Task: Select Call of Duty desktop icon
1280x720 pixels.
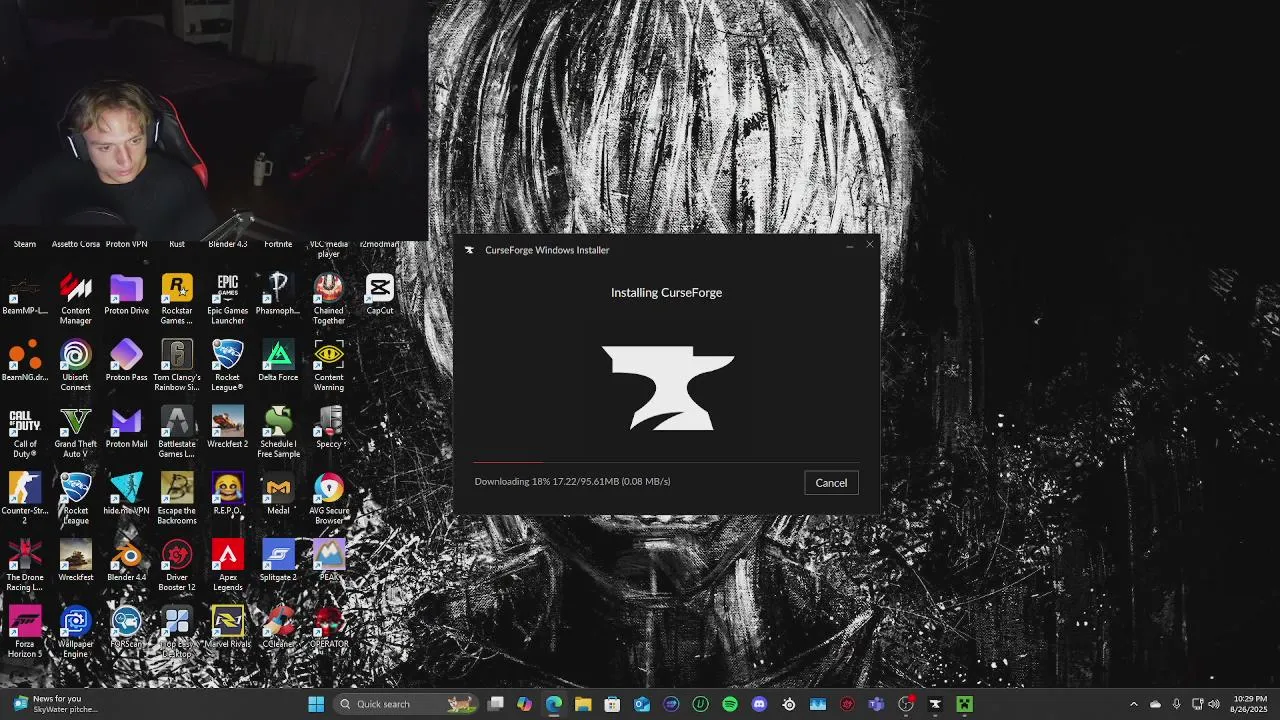Action: (x=25, y=433)
